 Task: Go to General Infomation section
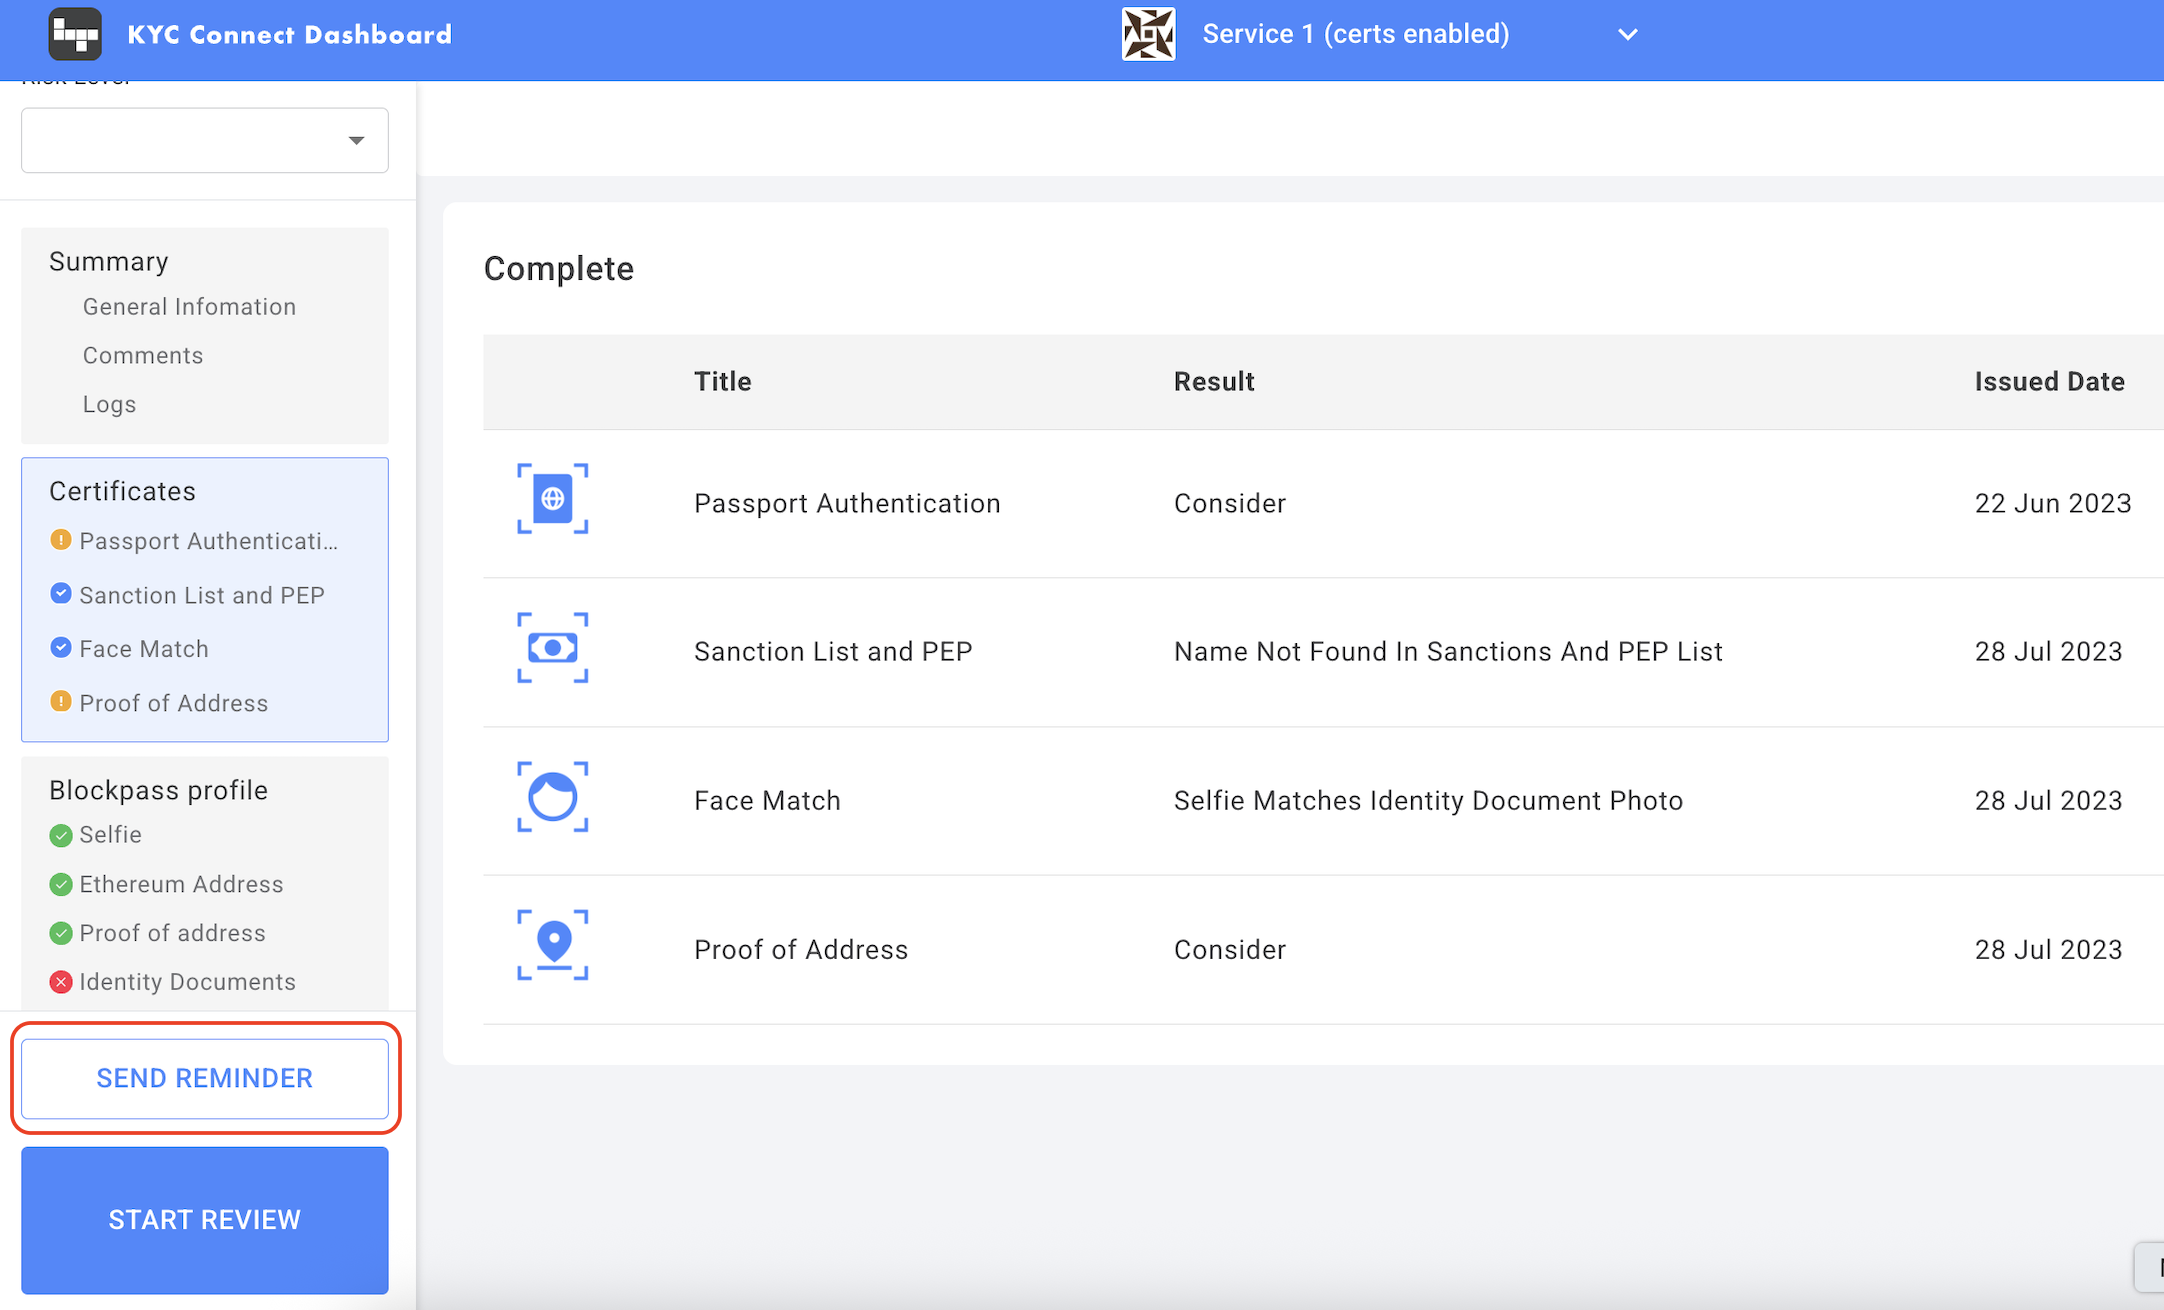click(189, 307)
